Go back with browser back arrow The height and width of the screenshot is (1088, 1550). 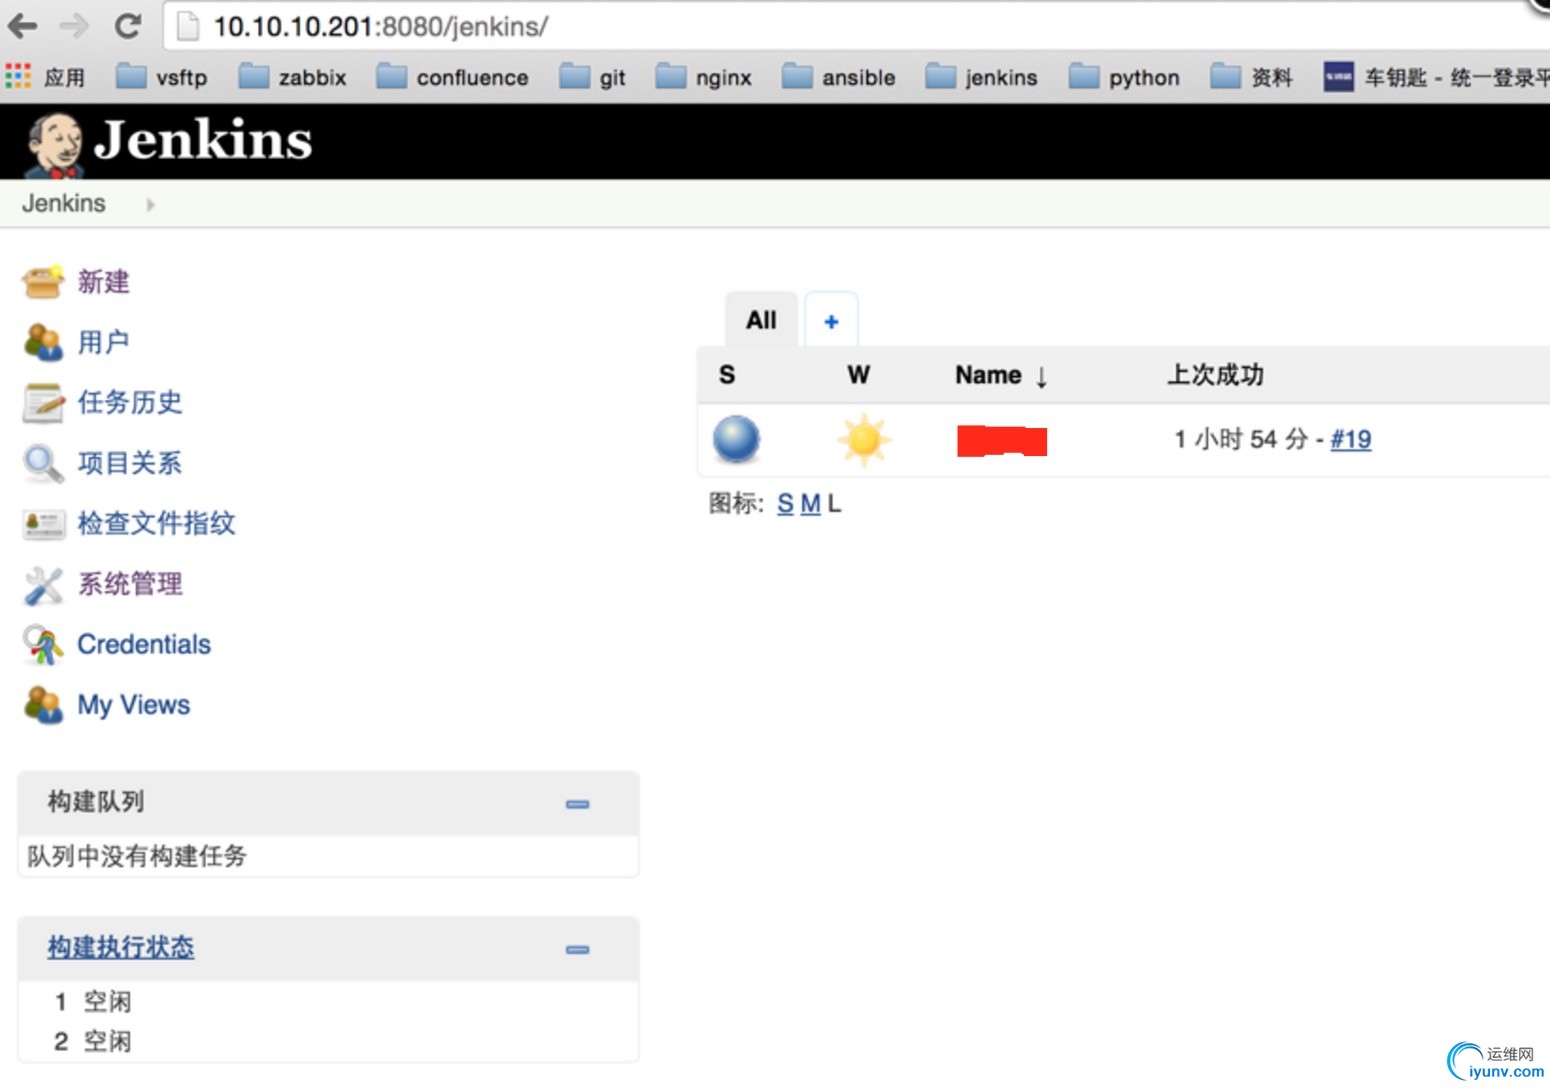[22, 26]
